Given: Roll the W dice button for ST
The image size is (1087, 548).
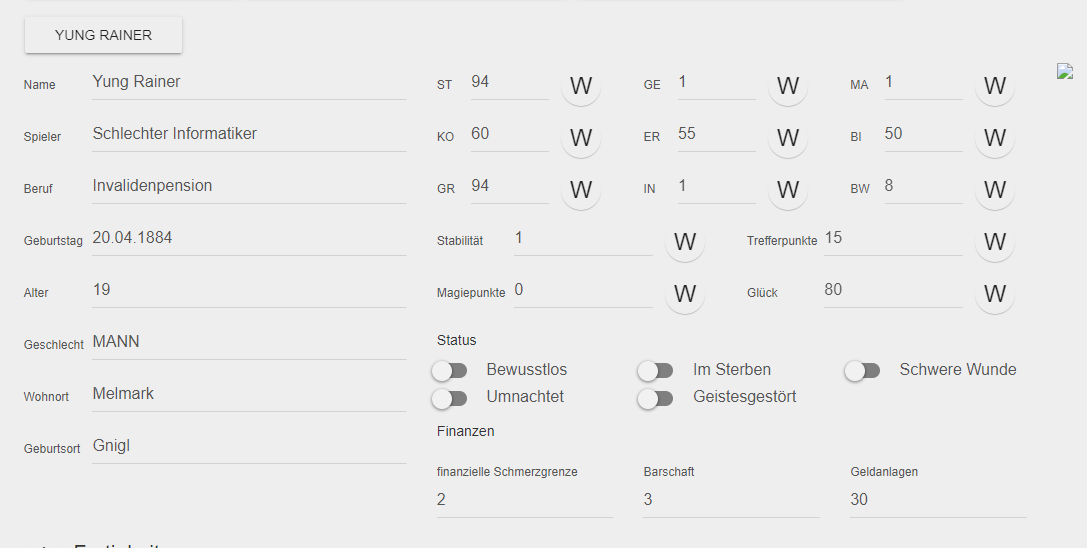Looking at the screenshot, I should click(x=580, y=86).
